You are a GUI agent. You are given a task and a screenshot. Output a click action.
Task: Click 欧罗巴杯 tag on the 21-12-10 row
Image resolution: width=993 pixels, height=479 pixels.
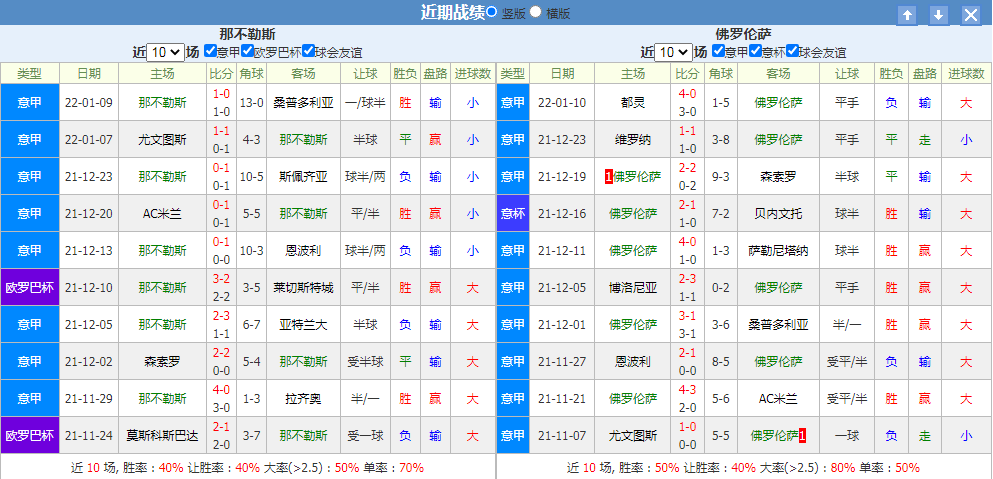tap(30, 288)
